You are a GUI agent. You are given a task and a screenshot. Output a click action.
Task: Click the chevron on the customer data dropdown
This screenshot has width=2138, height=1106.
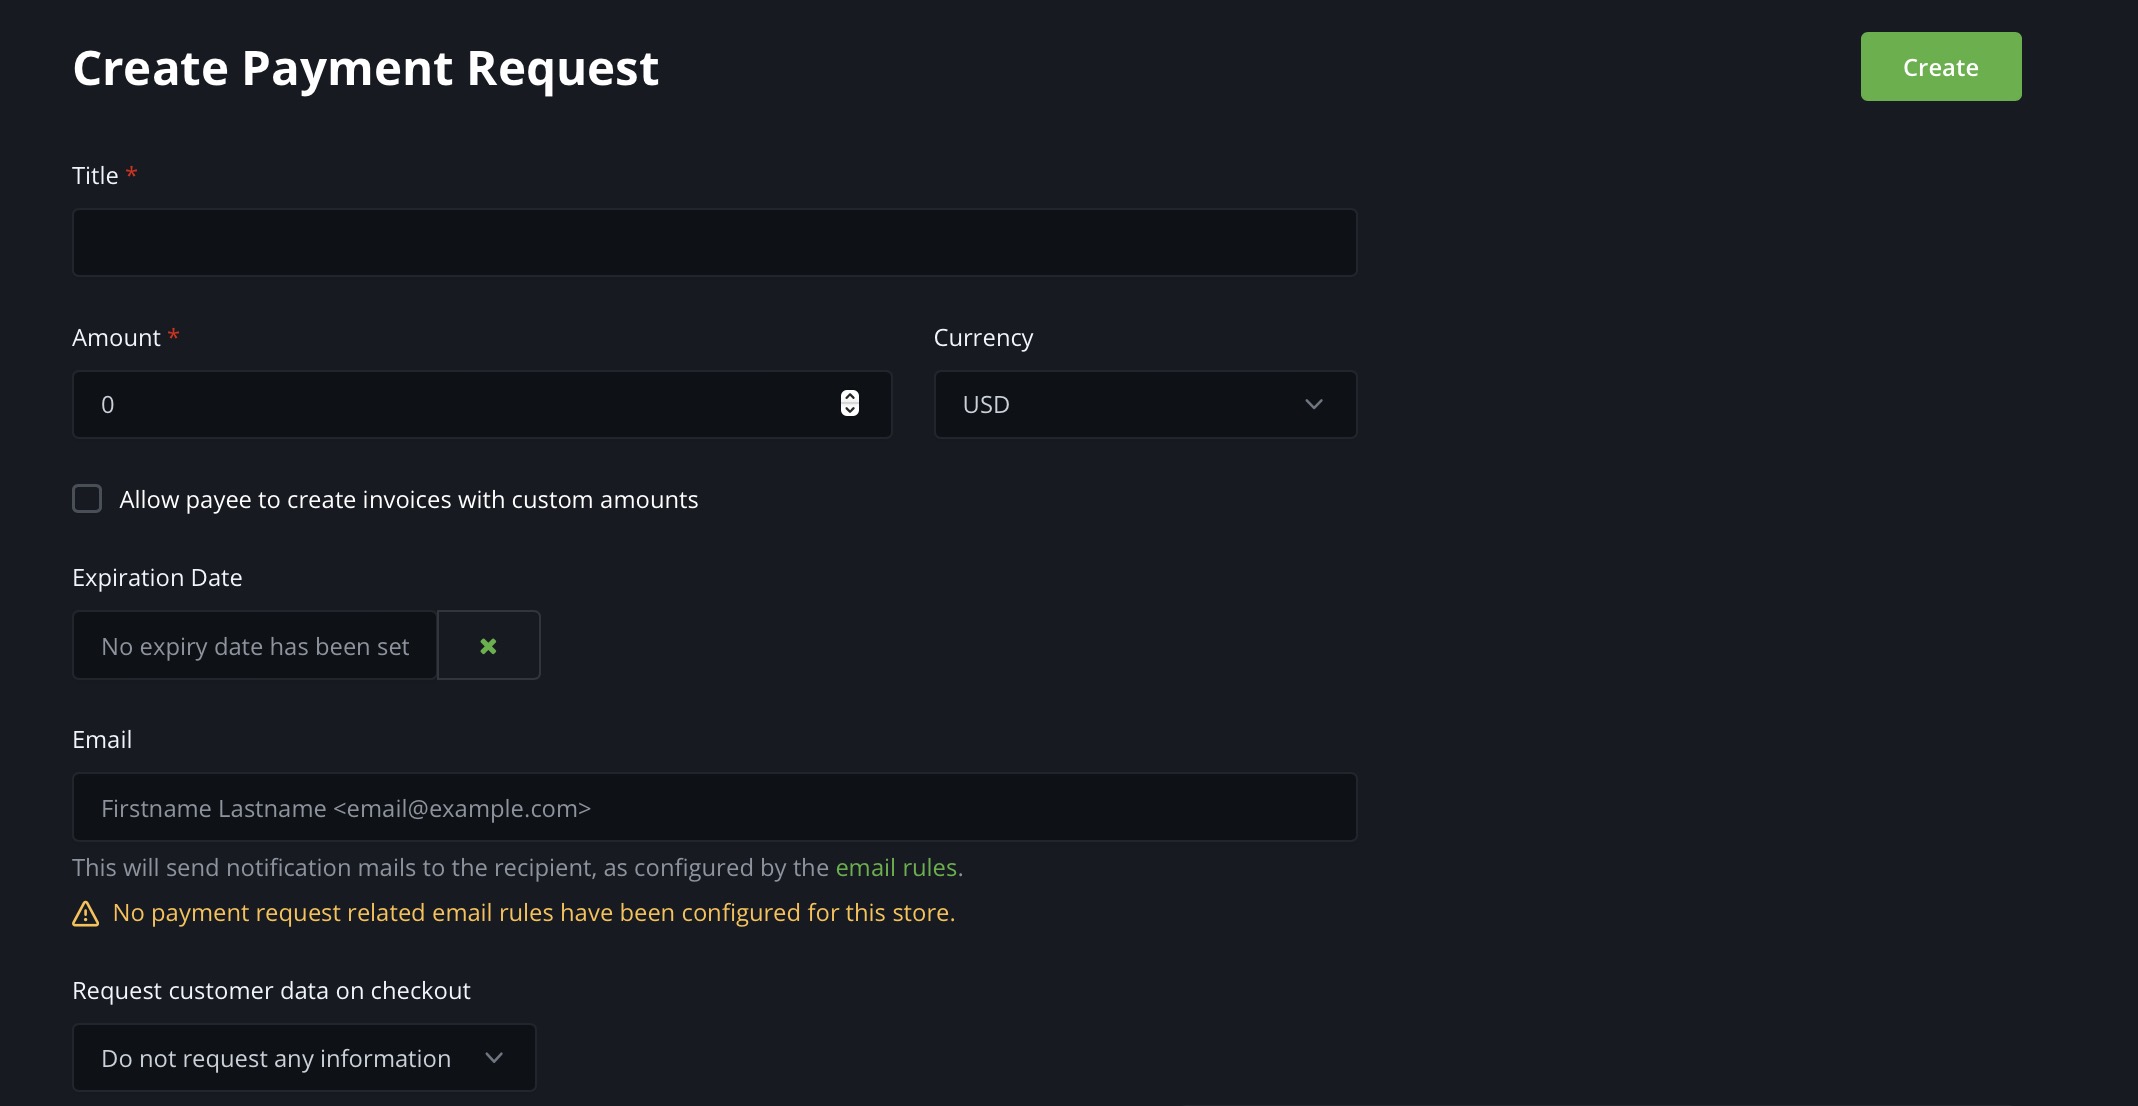[494, 1057]
